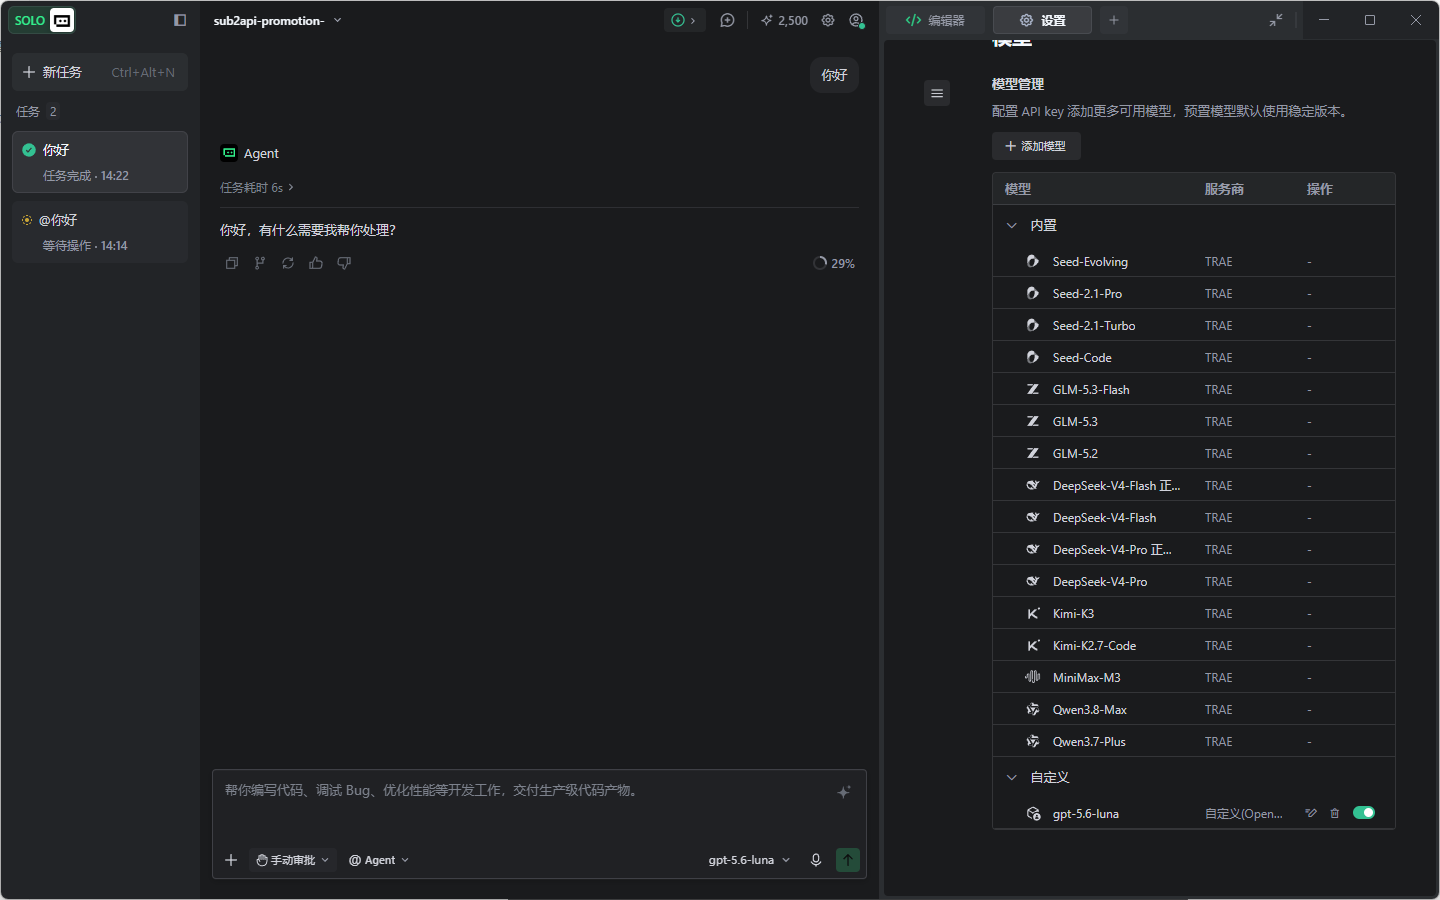Expand the green download update button
The height and width of the screenshot is (900, 1440).
pyautogui.click(x=685, y=20)
